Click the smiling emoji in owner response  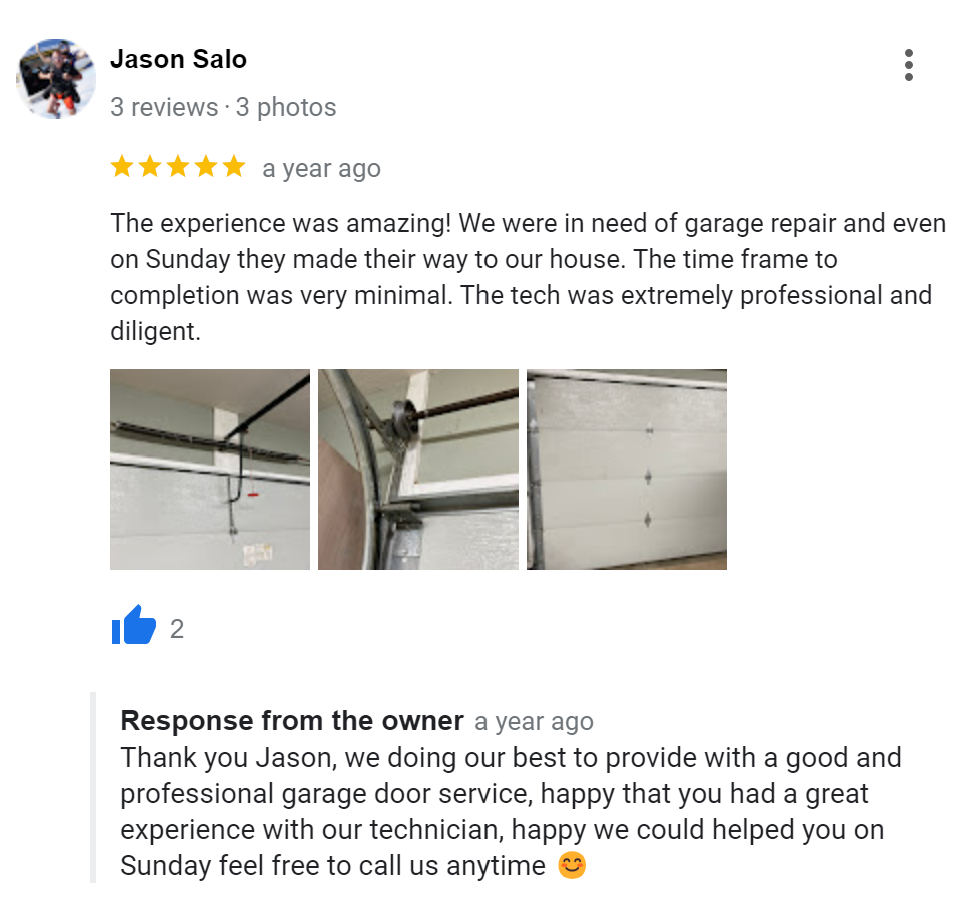coord(572,865)
